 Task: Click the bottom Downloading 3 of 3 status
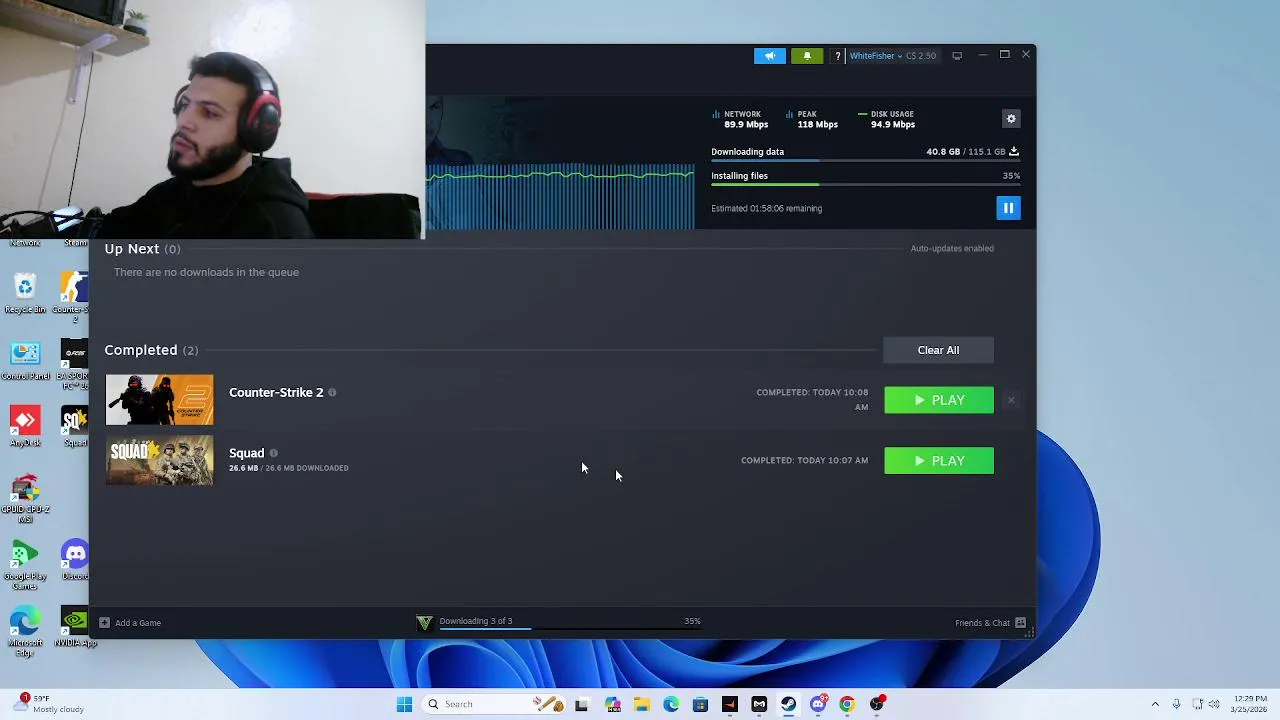pos(476,621)
